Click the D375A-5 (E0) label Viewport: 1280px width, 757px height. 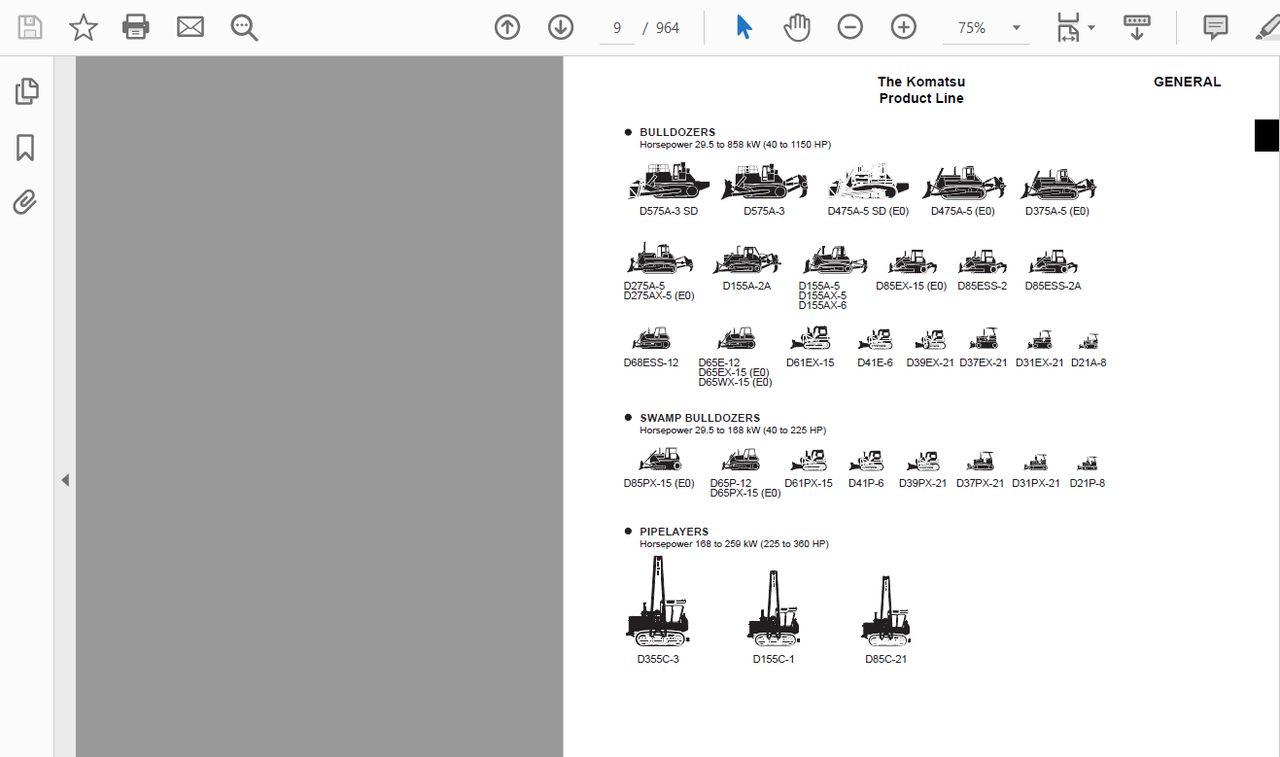point(1057,211)
